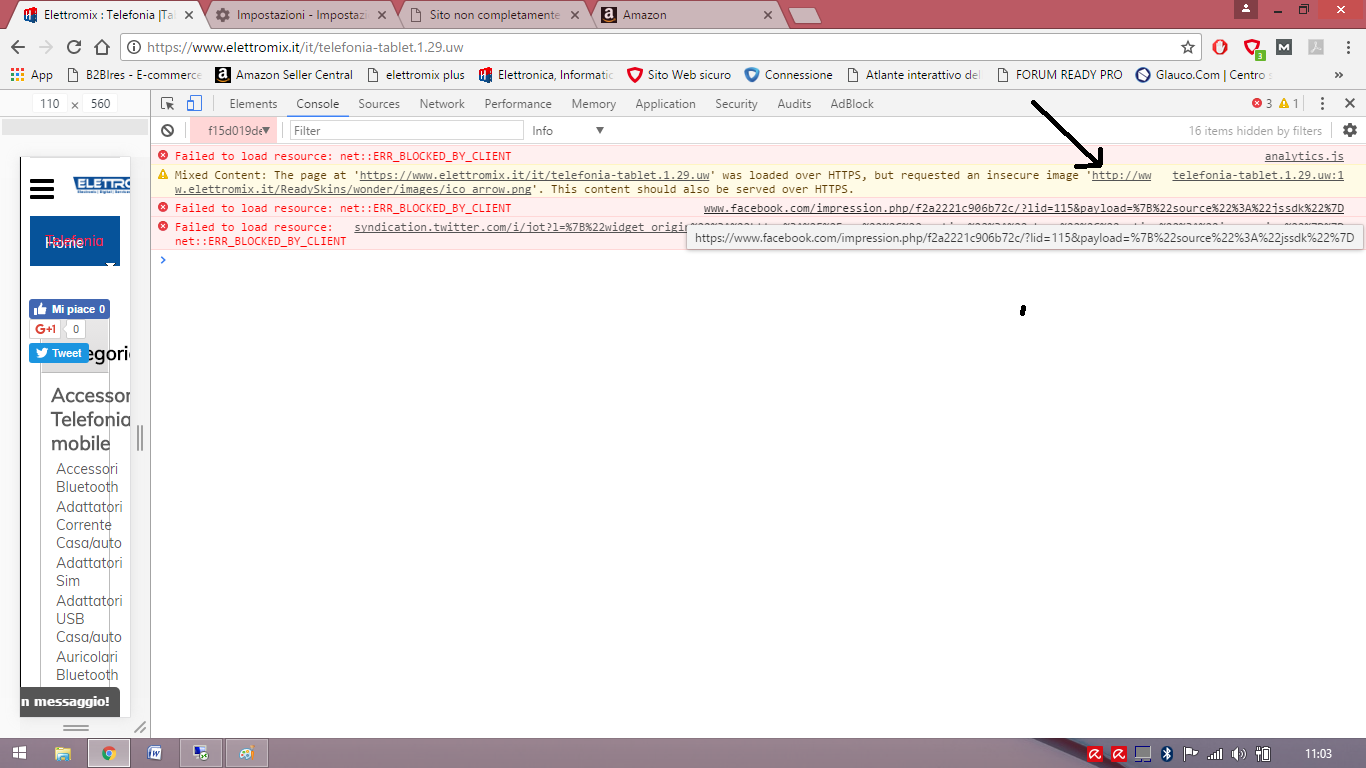1366x768 pixels.
Task: Open the console settings gear
Action: pos(1350,131)
